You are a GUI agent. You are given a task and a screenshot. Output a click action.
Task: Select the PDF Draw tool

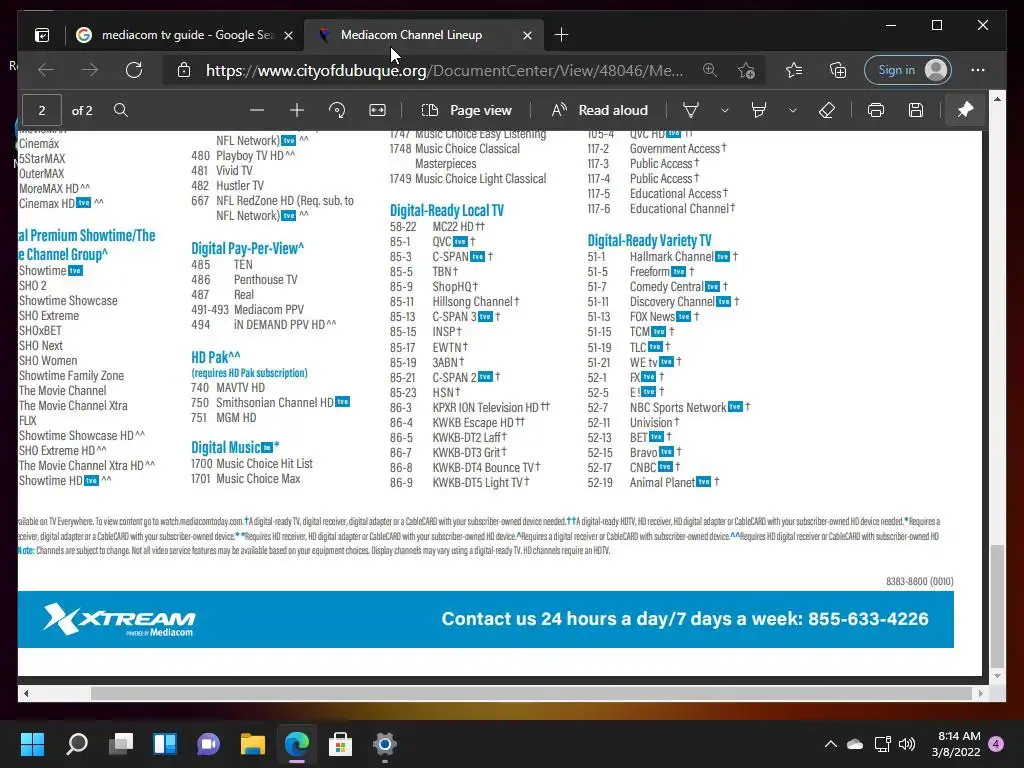[691, 110]
